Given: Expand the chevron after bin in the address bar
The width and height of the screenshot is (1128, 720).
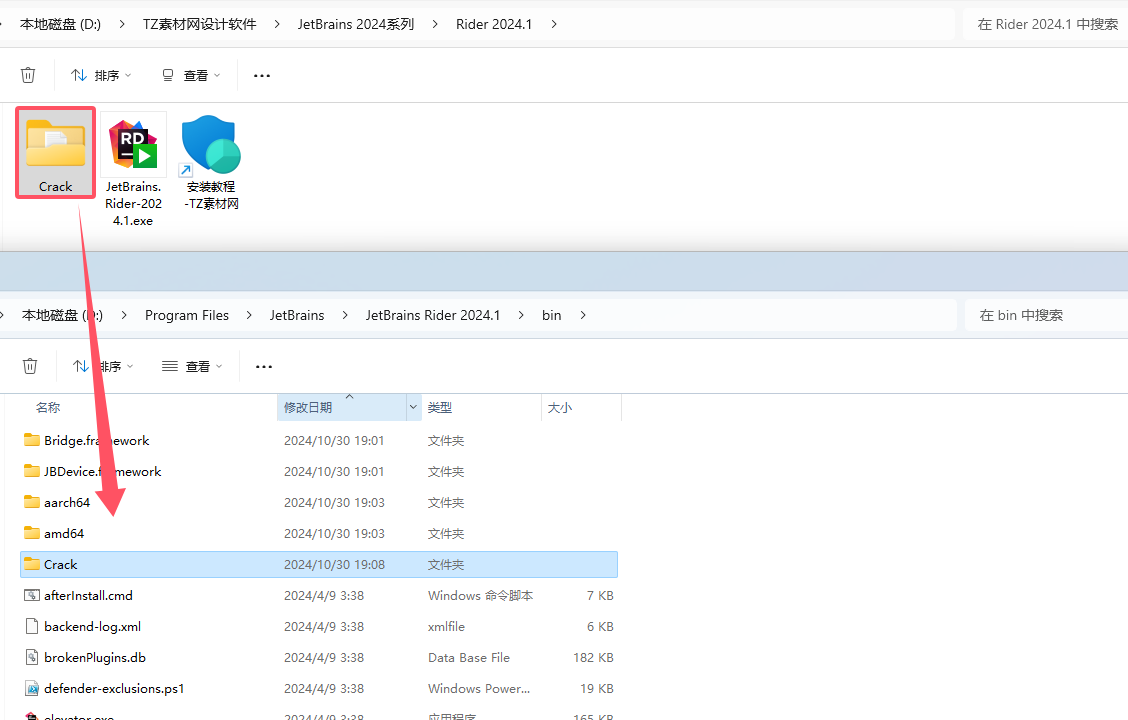Looking at the screenshot, I should 583,315.
